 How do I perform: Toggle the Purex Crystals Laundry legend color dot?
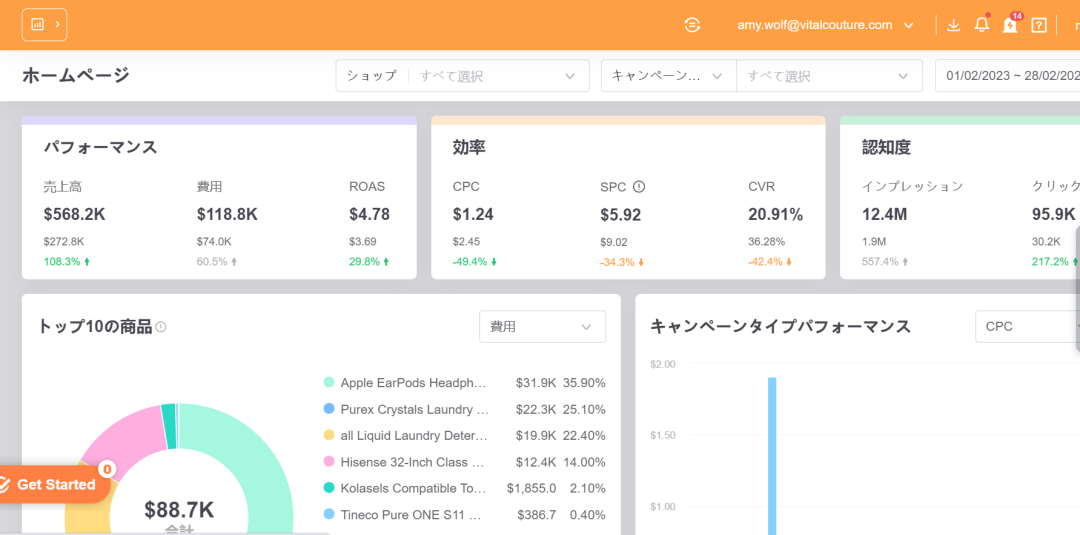tap(329, 409)
